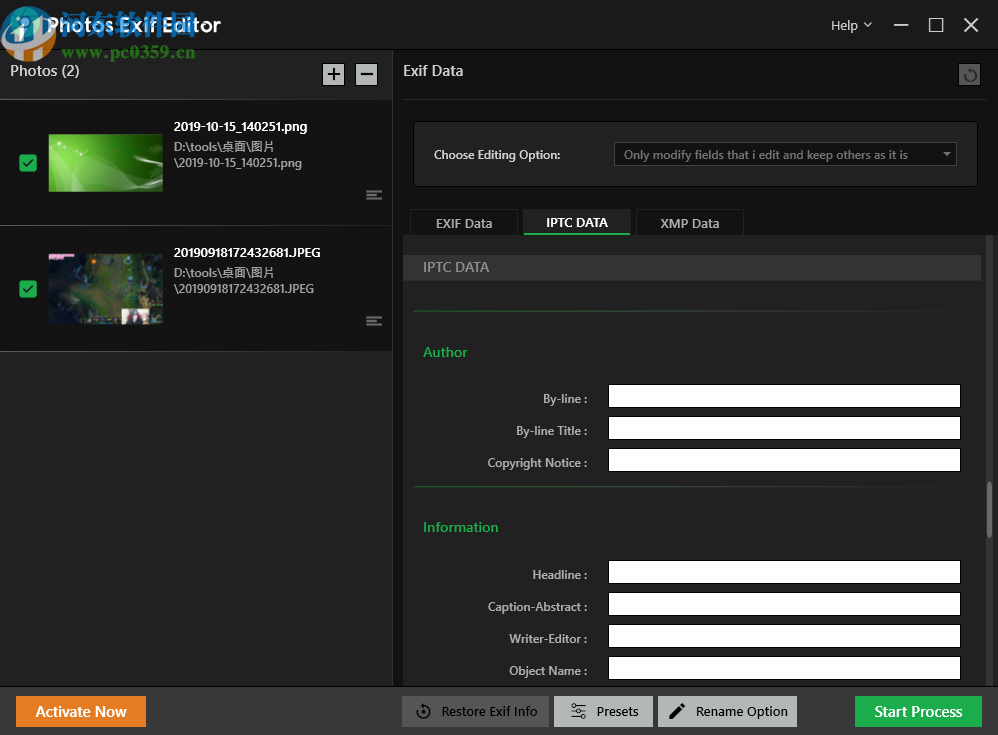This screenshot has height=735, width=998.
Task: Uncheck the 2019-10-15_140251.png photo
Action: point(27,163)
